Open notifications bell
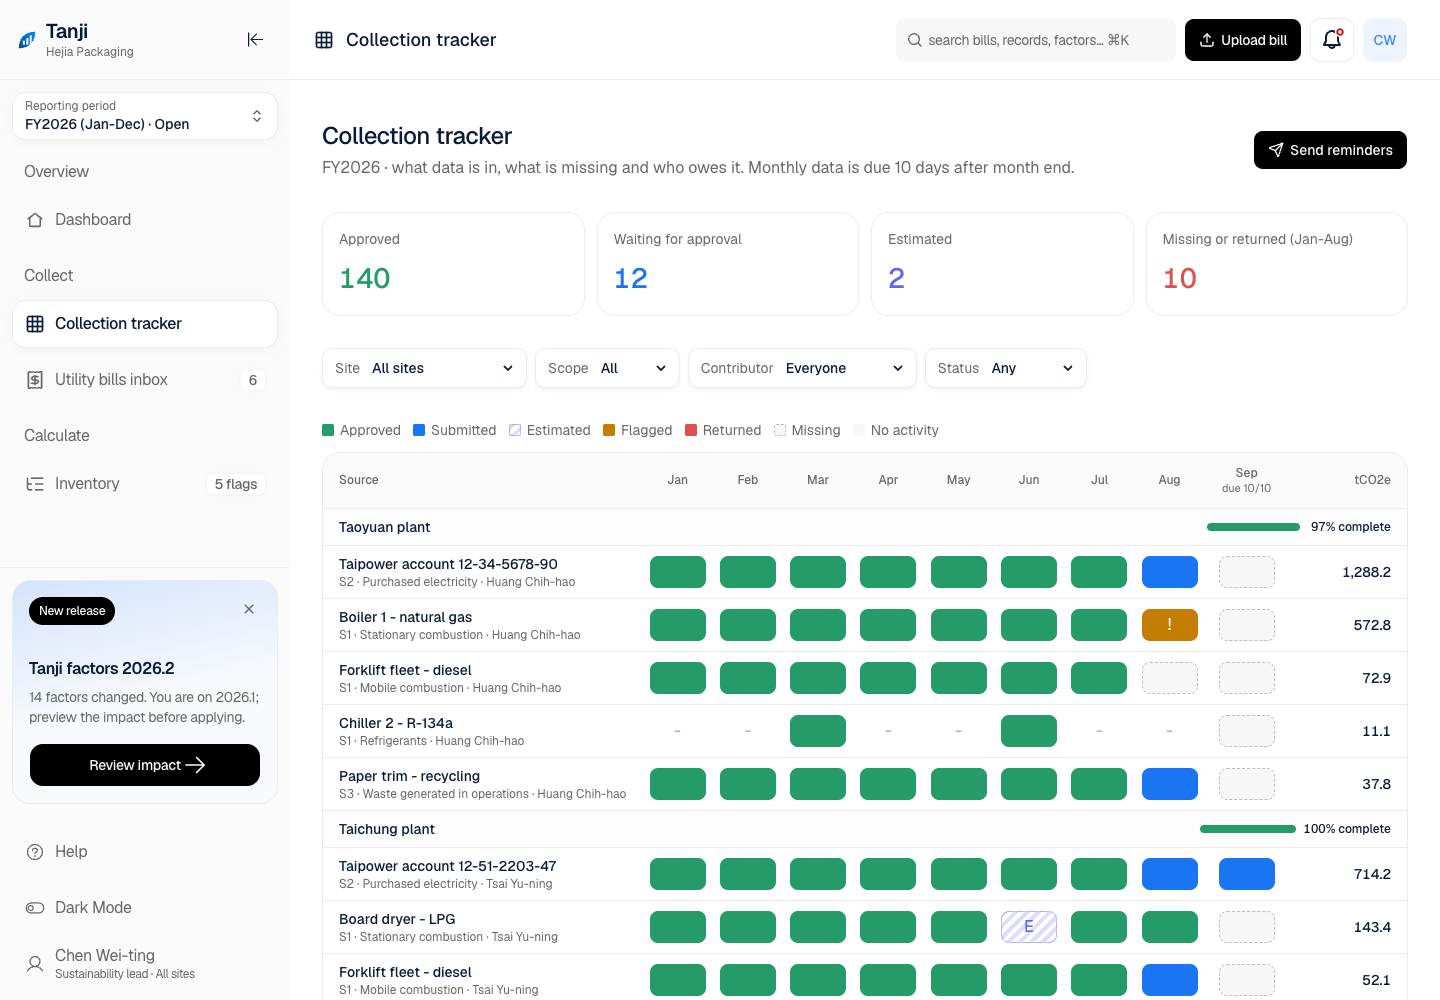This screenshot has width=1440, height=1000. click(1332, 40)
